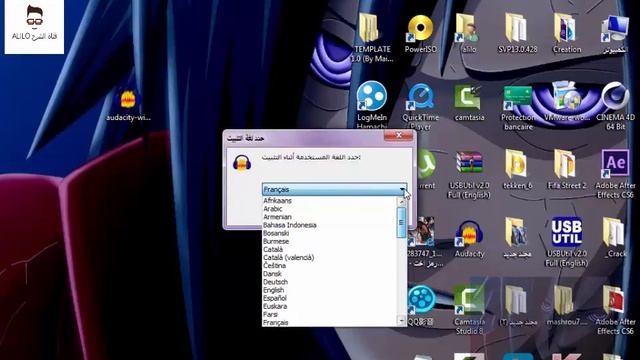Launch LogMeIn Hamachi shortcut

tap(371, 96)
